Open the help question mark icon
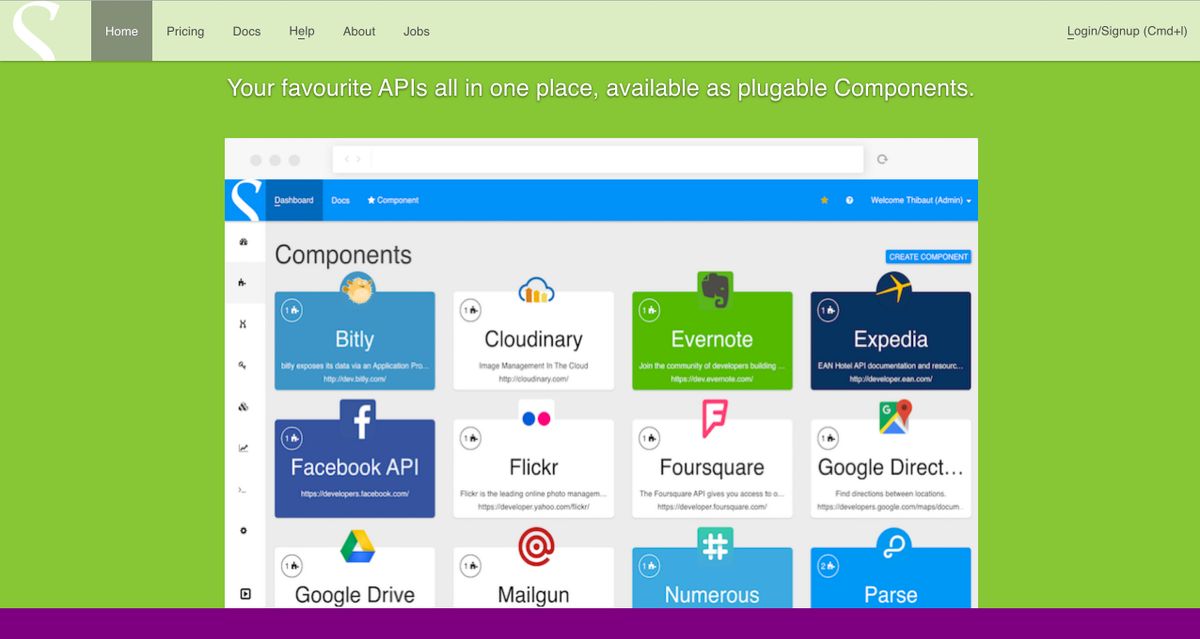This screenshot has height=639, width=1200. (849, 200)
